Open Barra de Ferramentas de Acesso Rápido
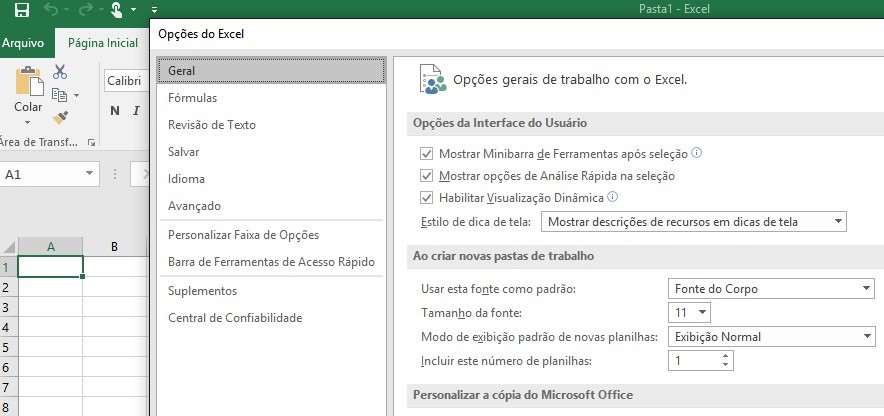The width and height of the screenshot is (884, 416). pyautogui.click(x=272, y=262)
